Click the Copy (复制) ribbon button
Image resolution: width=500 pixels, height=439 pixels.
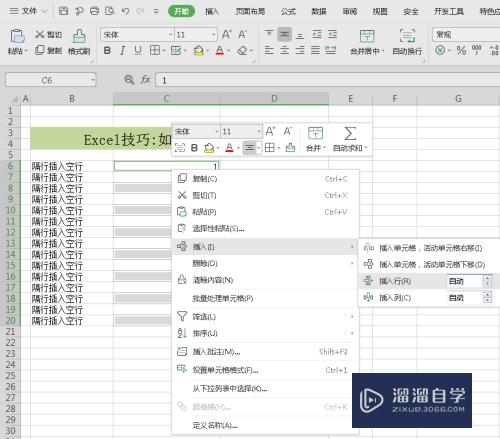pyautogui.click(x=49, y=51)
